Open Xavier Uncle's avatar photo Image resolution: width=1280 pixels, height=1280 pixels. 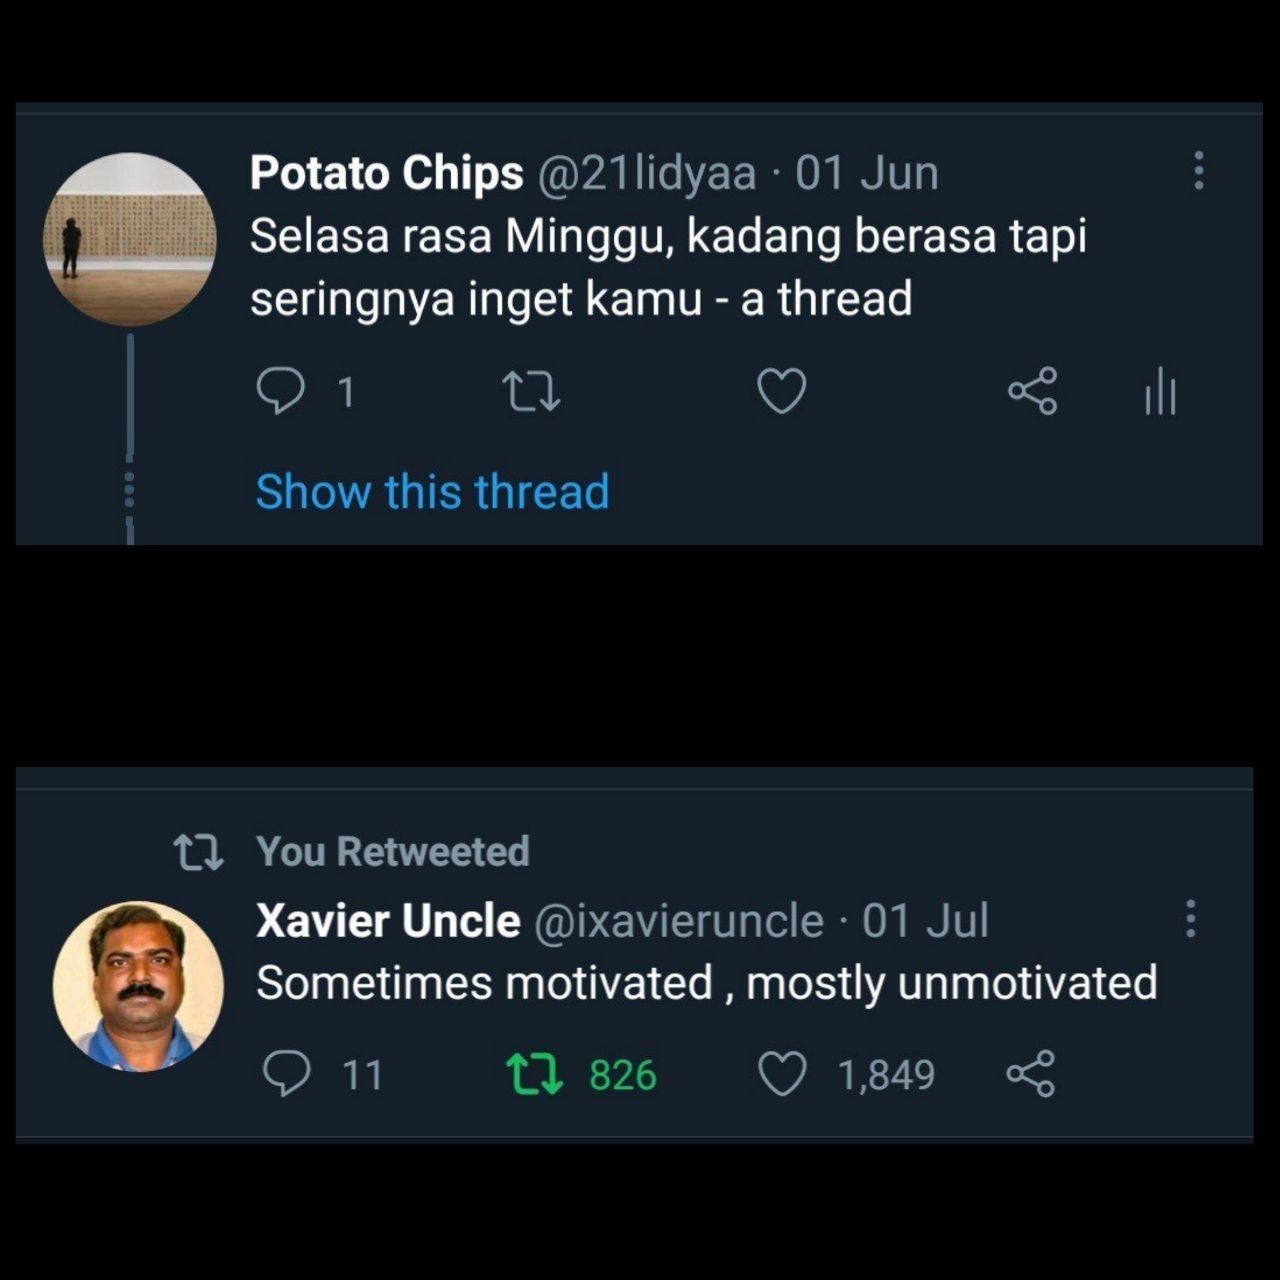tap(138, 987)
